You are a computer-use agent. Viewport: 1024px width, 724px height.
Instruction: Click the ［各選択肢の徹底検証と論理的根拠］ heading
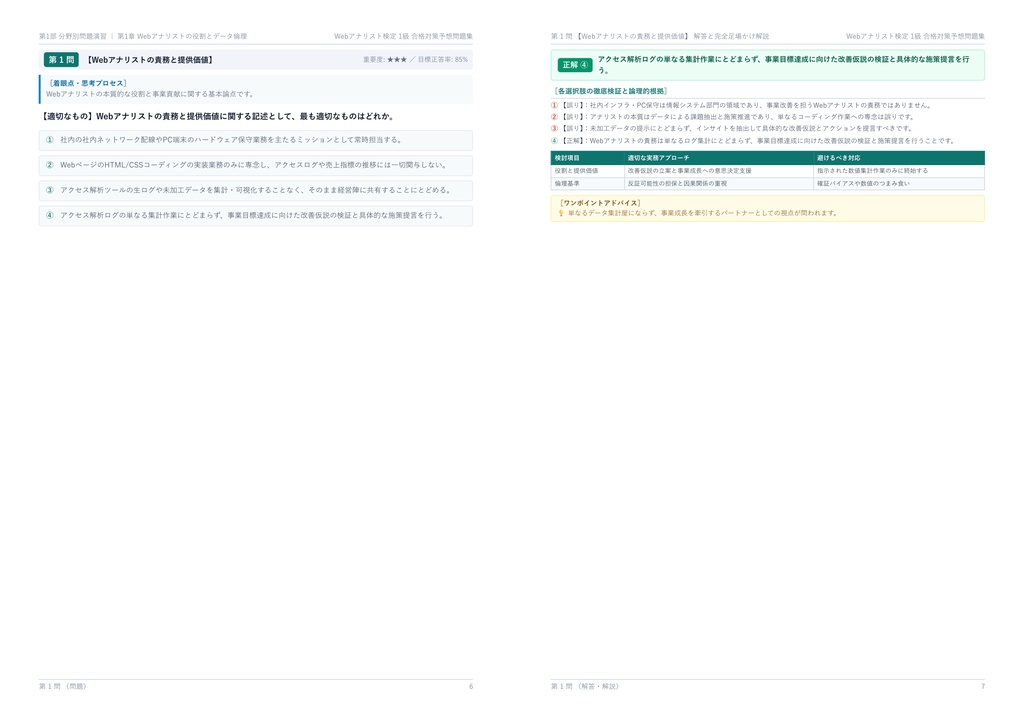point(610,91)
